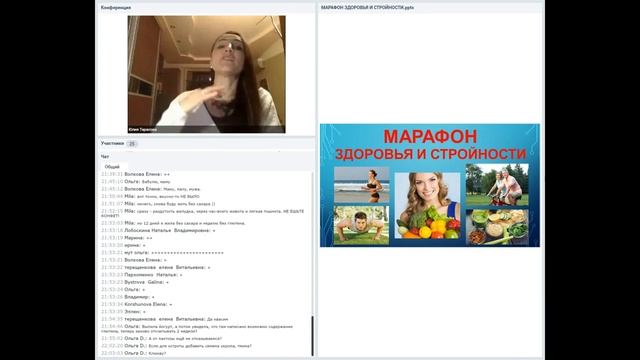640x360 pixels.
Task: Click Mila's message about без сахара at 21:51
Action: pyautogui.click(x=158, y=204)
